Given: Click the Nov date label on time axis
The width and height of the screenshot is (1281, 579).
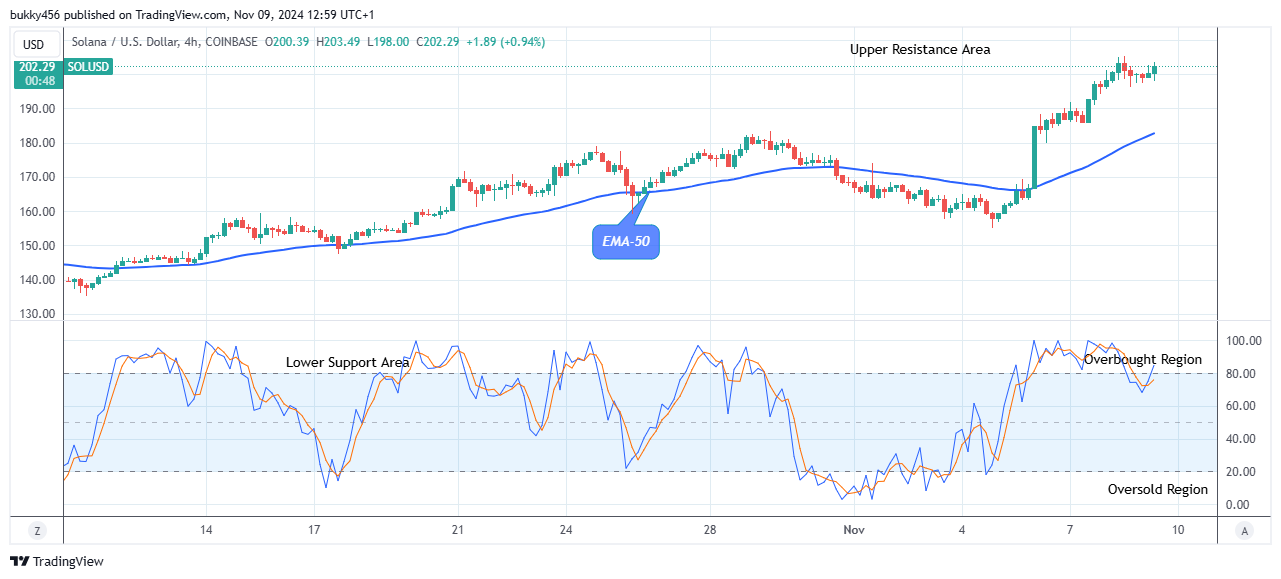Looking at the screenshot, I should (853, 529).
